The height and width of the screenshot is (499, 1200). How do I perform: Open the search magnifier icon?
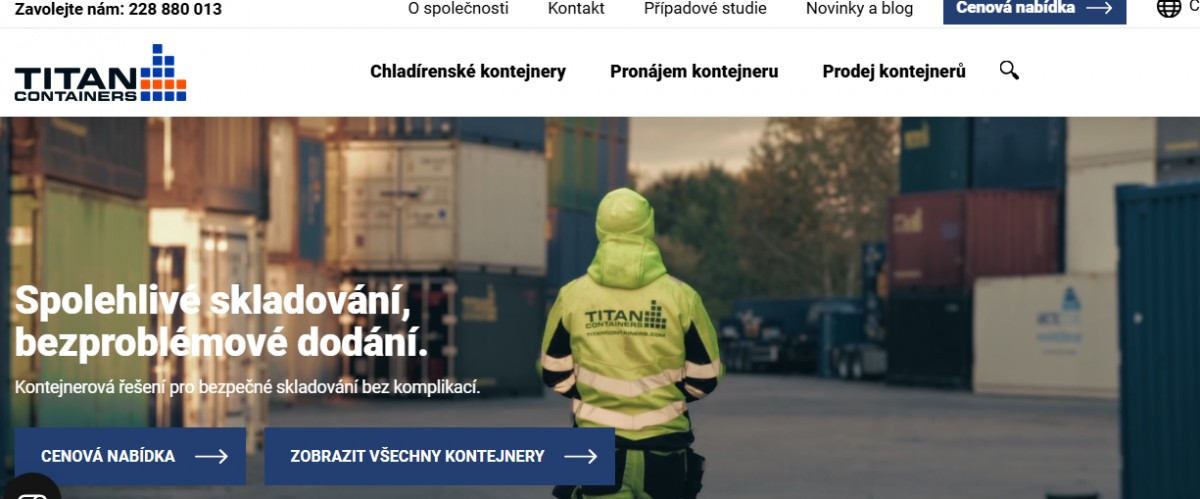(1009, 70)
